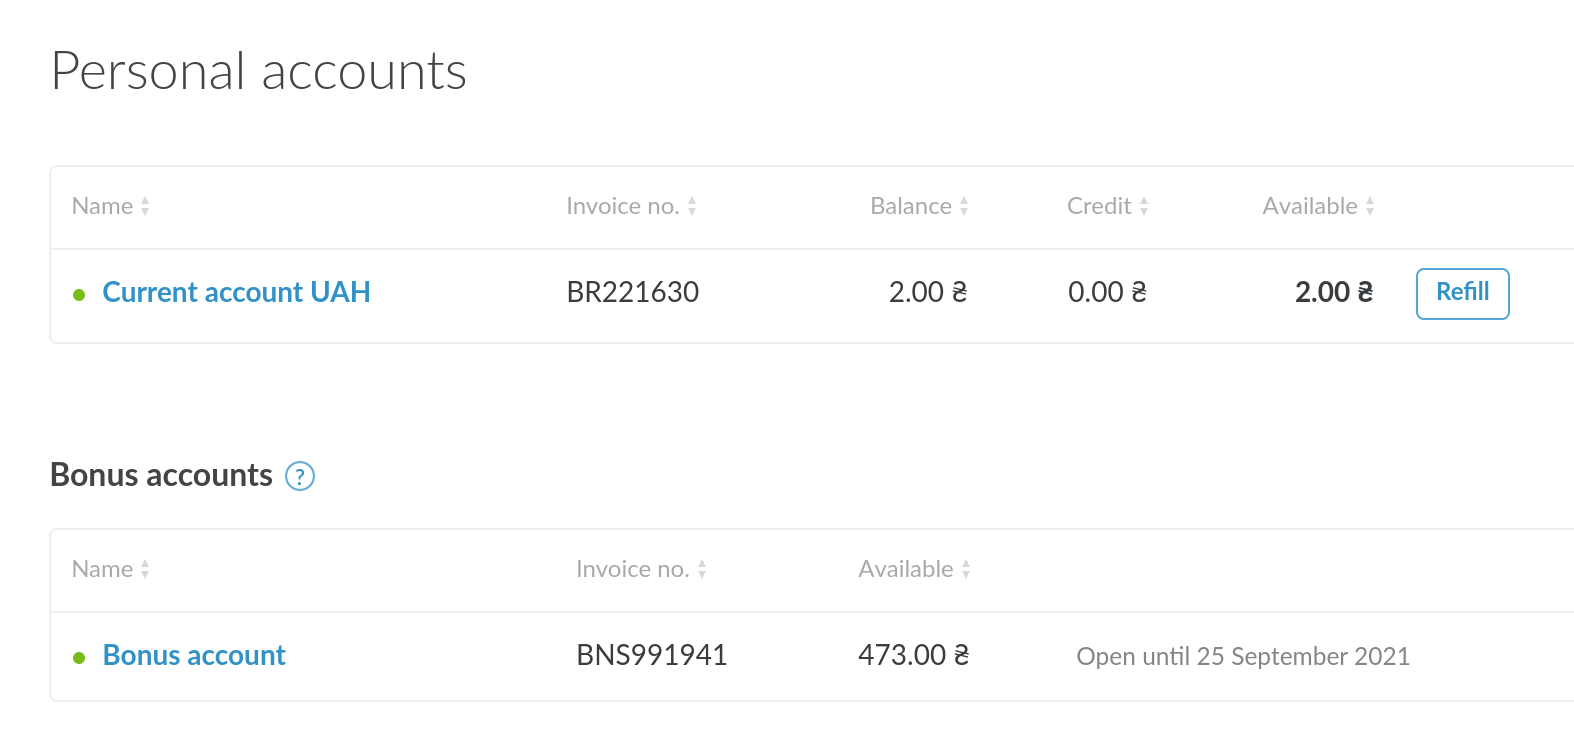This screenshot has width=1574, height=746.
Task: Open the Bonus accounts help icon
Action: tap(300, 476)
